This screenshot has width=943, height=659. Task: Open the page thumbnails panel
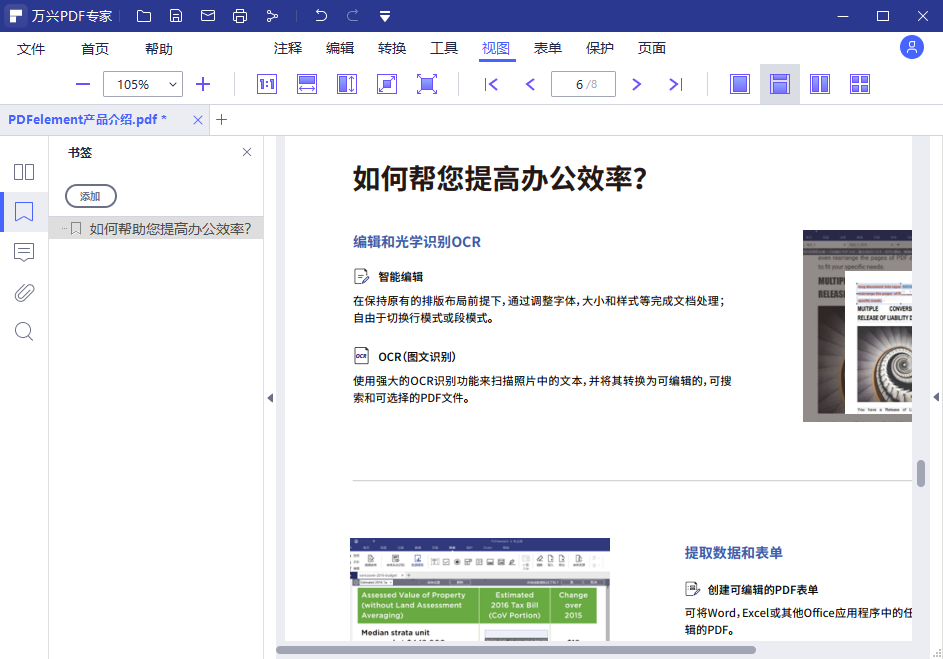point(23,172)
